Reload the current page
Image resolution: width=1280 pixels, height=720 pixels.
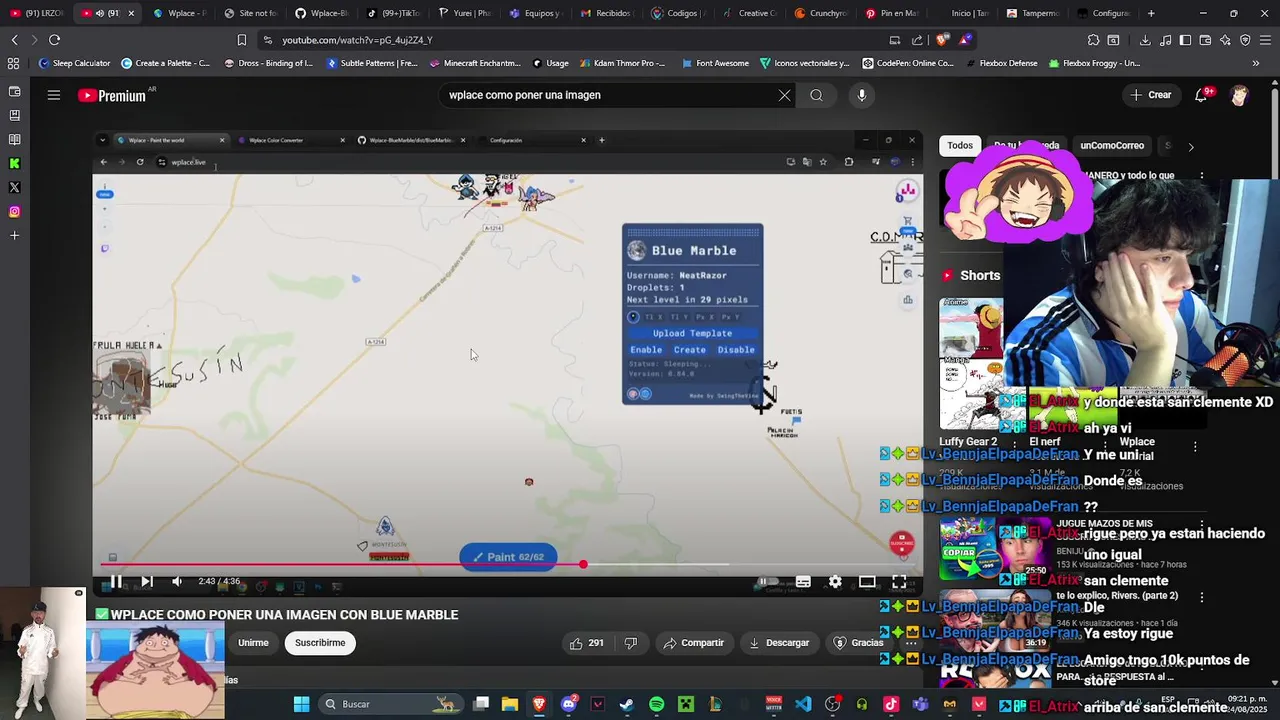pos(54,40)
